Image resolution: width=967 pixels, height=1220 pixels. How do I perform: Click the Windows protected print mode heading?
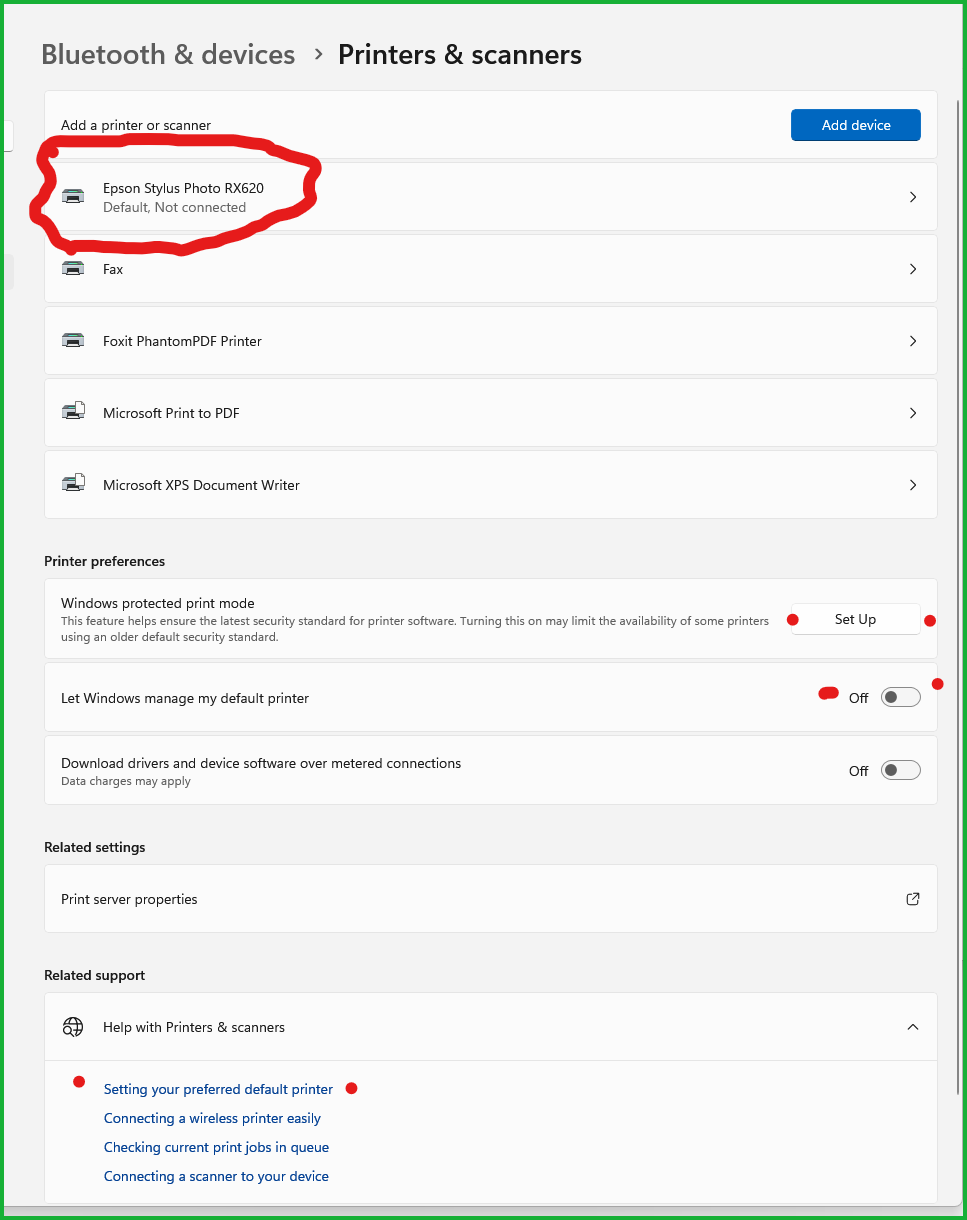(x=158, y=603)
